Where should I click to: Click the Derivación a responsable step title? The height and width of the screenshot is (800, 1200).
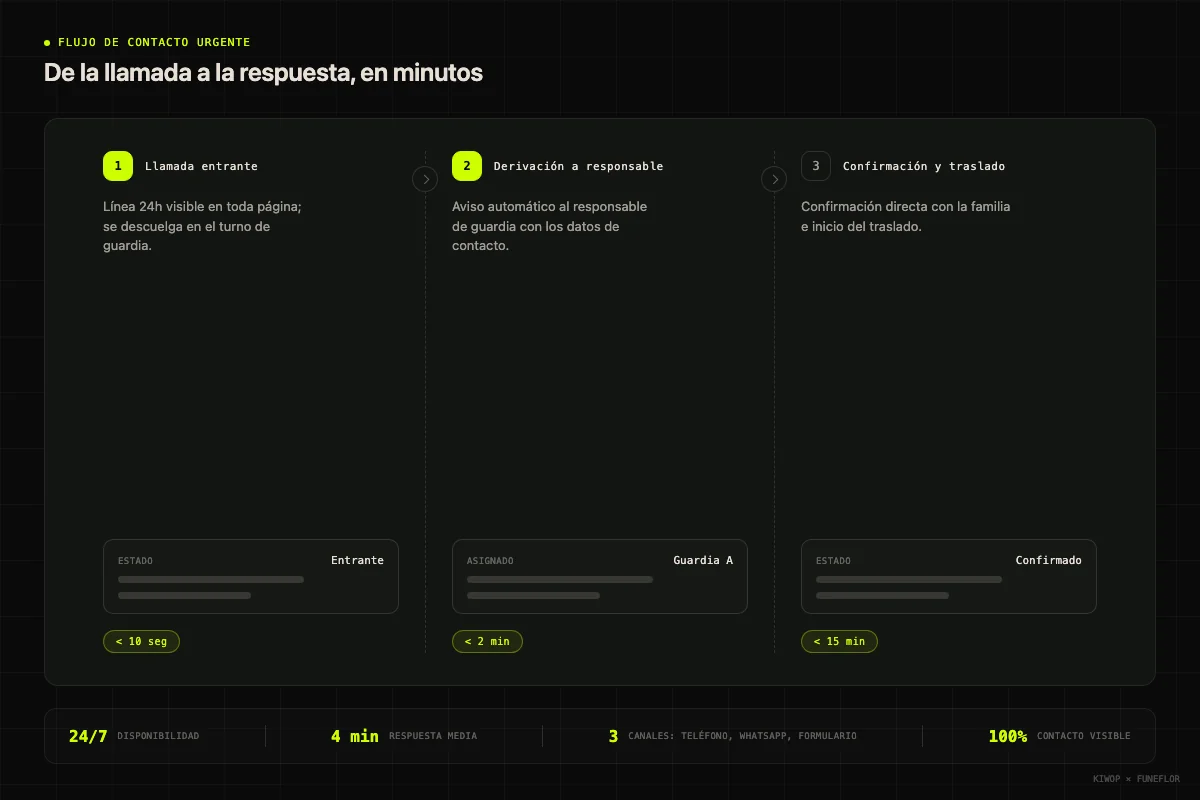pos(578,166)
